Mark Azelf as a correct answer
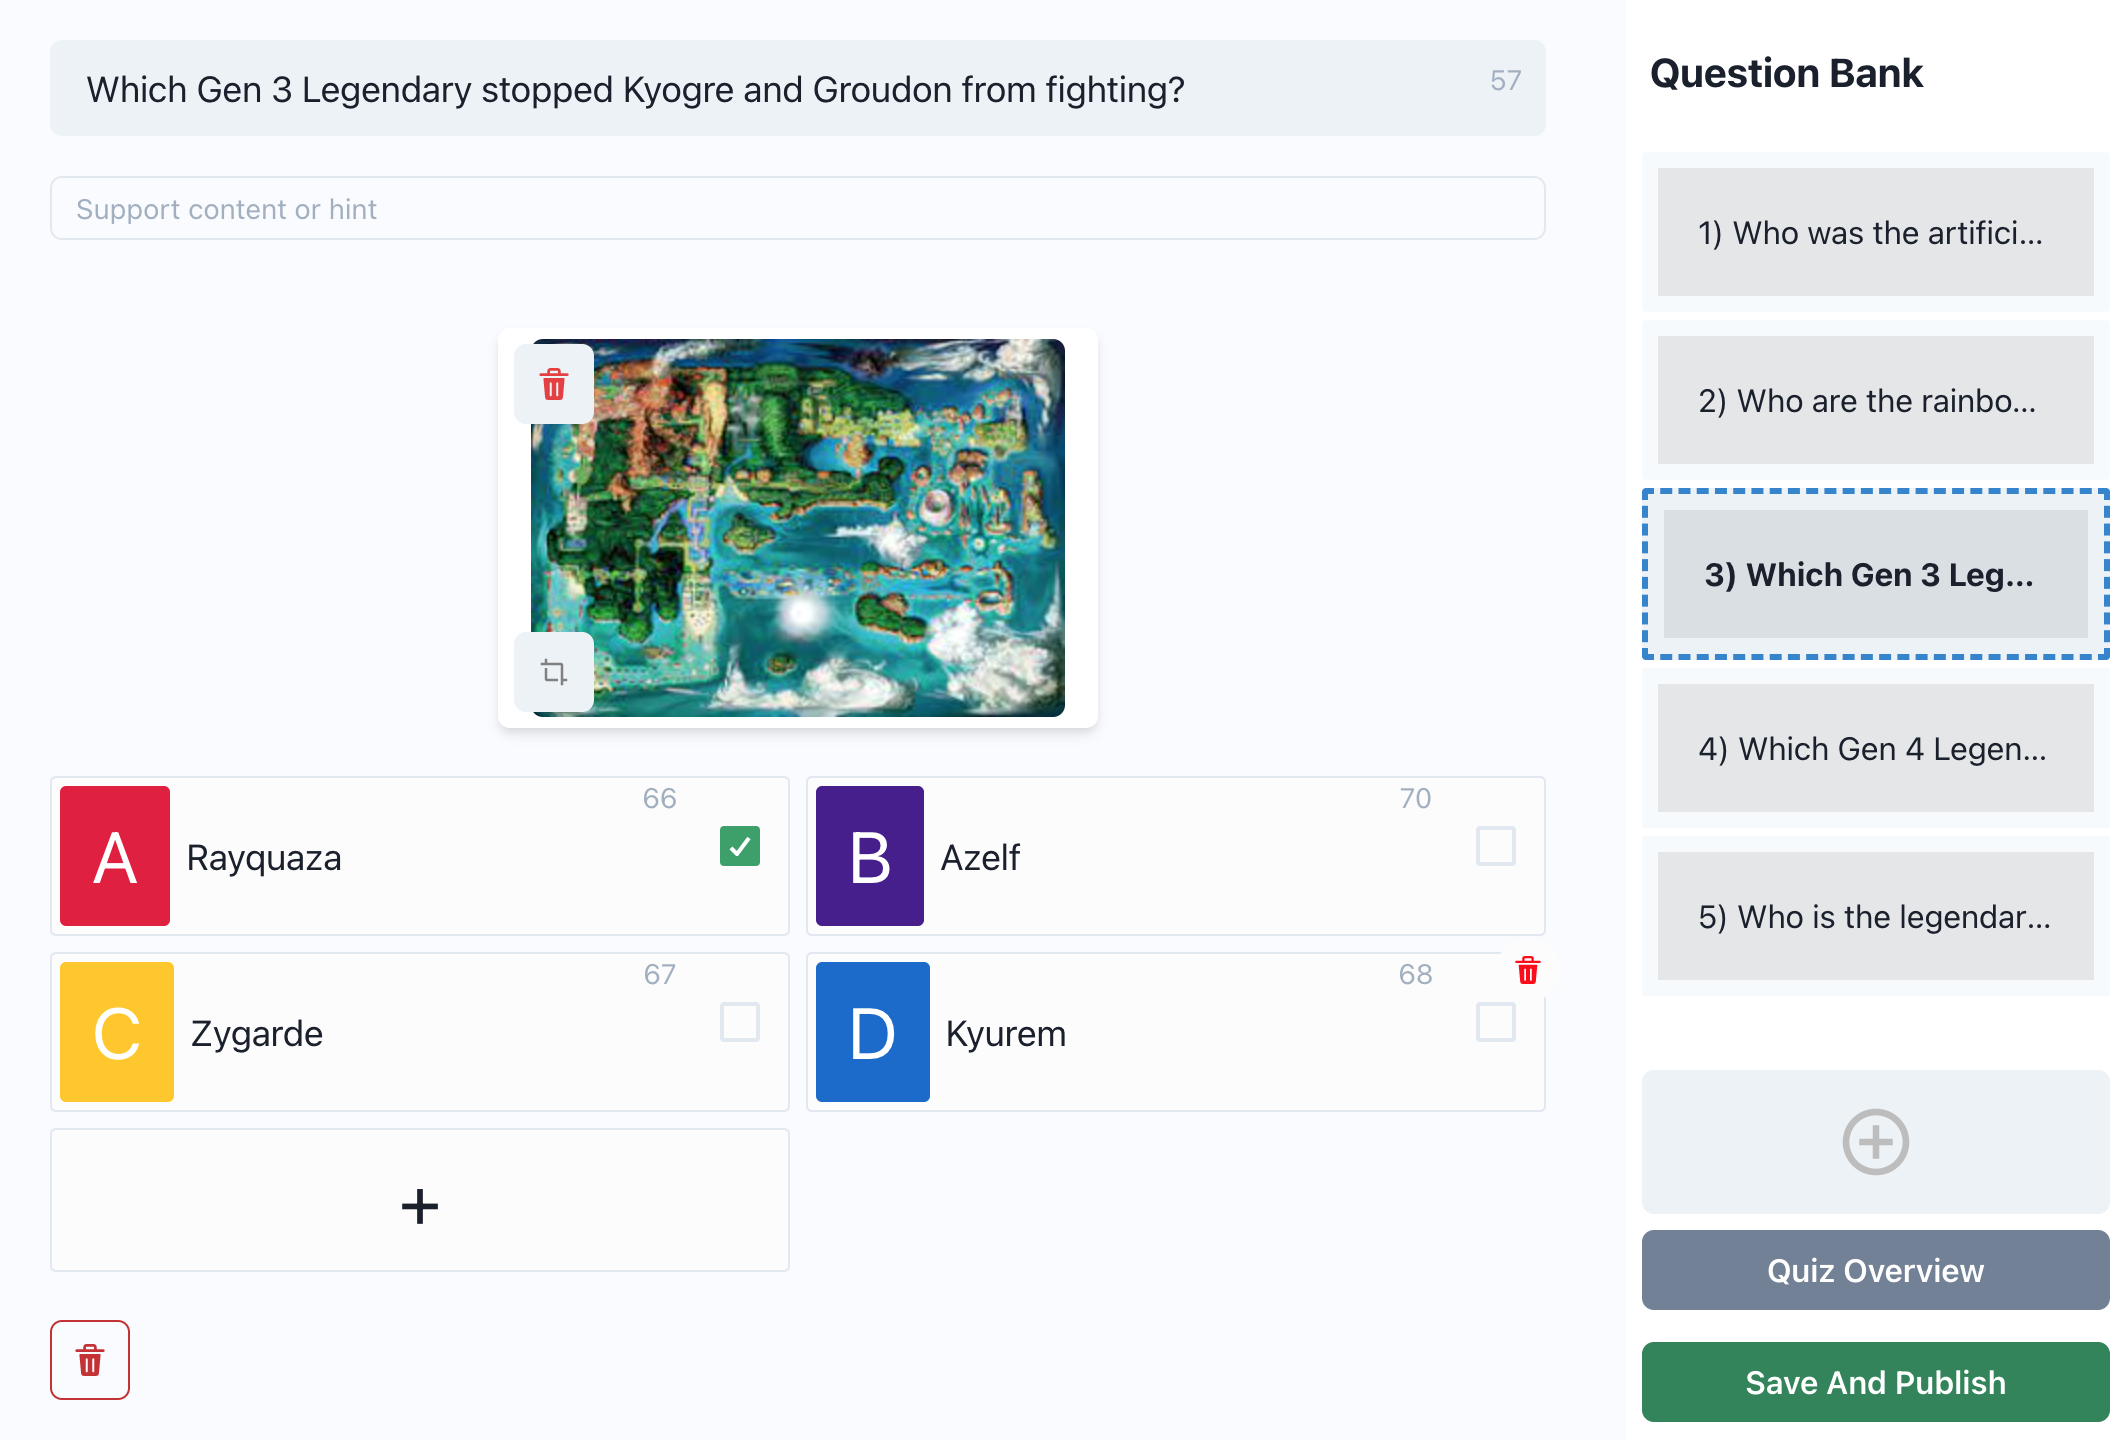The width and height of the screenshot is (2122, 1440). click(1495, 847)
